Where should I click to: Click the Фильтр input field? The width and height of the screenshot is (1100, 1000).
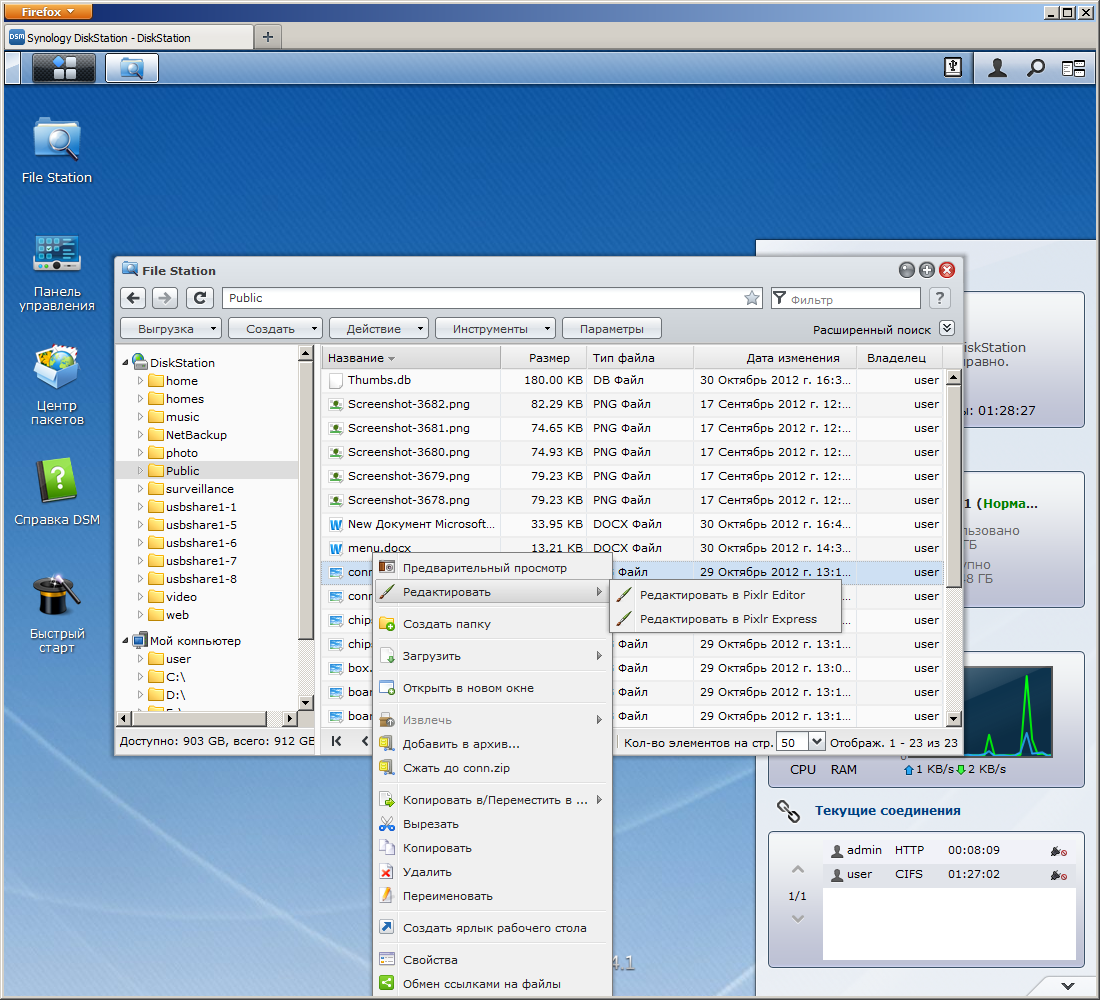point(852,299)
